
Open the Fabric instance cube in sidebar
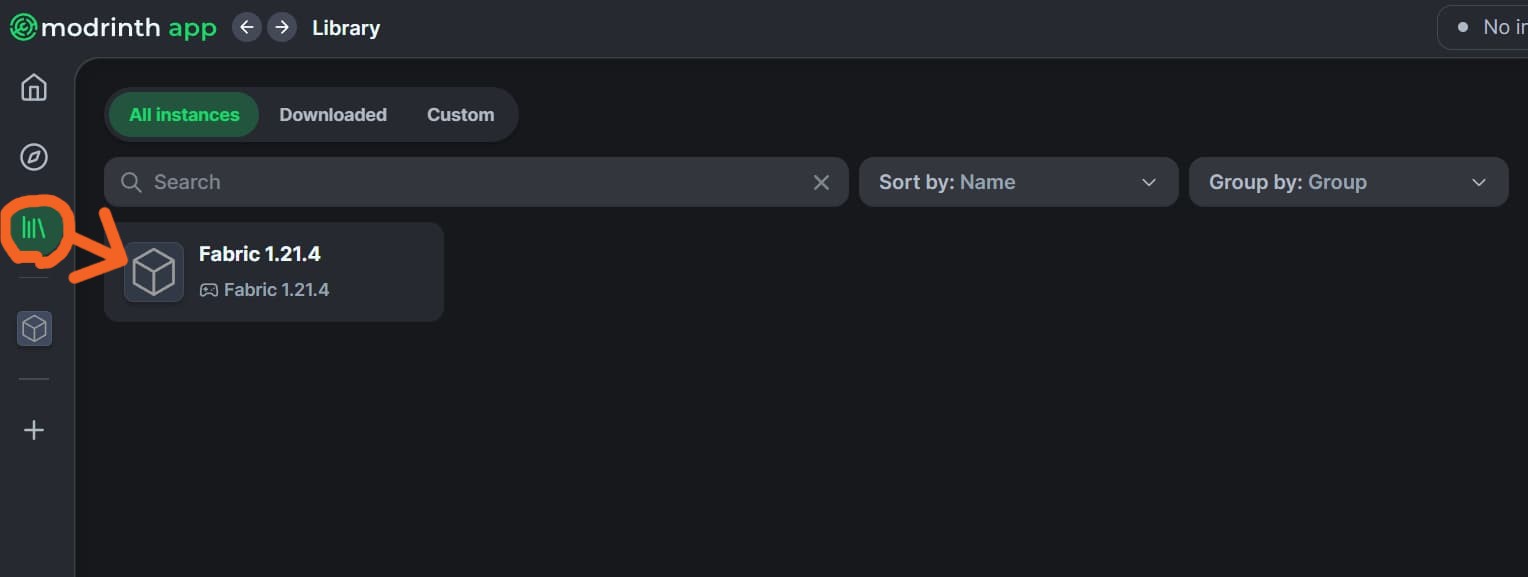click(34, 328)
